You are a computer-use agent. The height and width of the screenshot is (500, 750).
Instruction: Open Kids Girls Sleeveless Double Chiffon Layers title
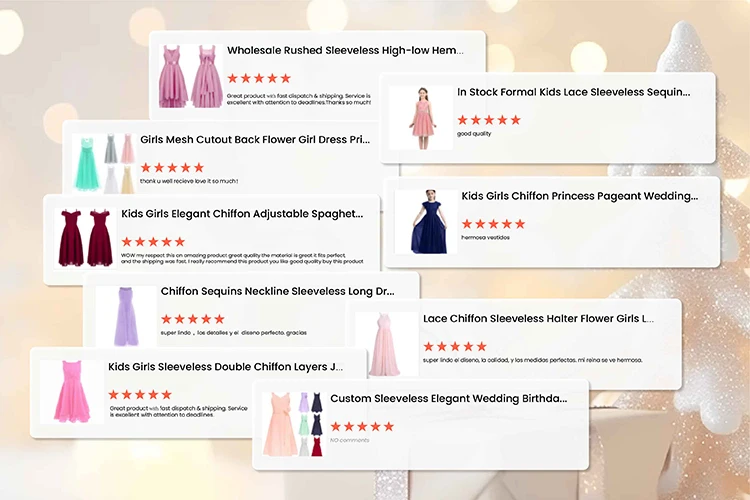click(x=225, y=367)
